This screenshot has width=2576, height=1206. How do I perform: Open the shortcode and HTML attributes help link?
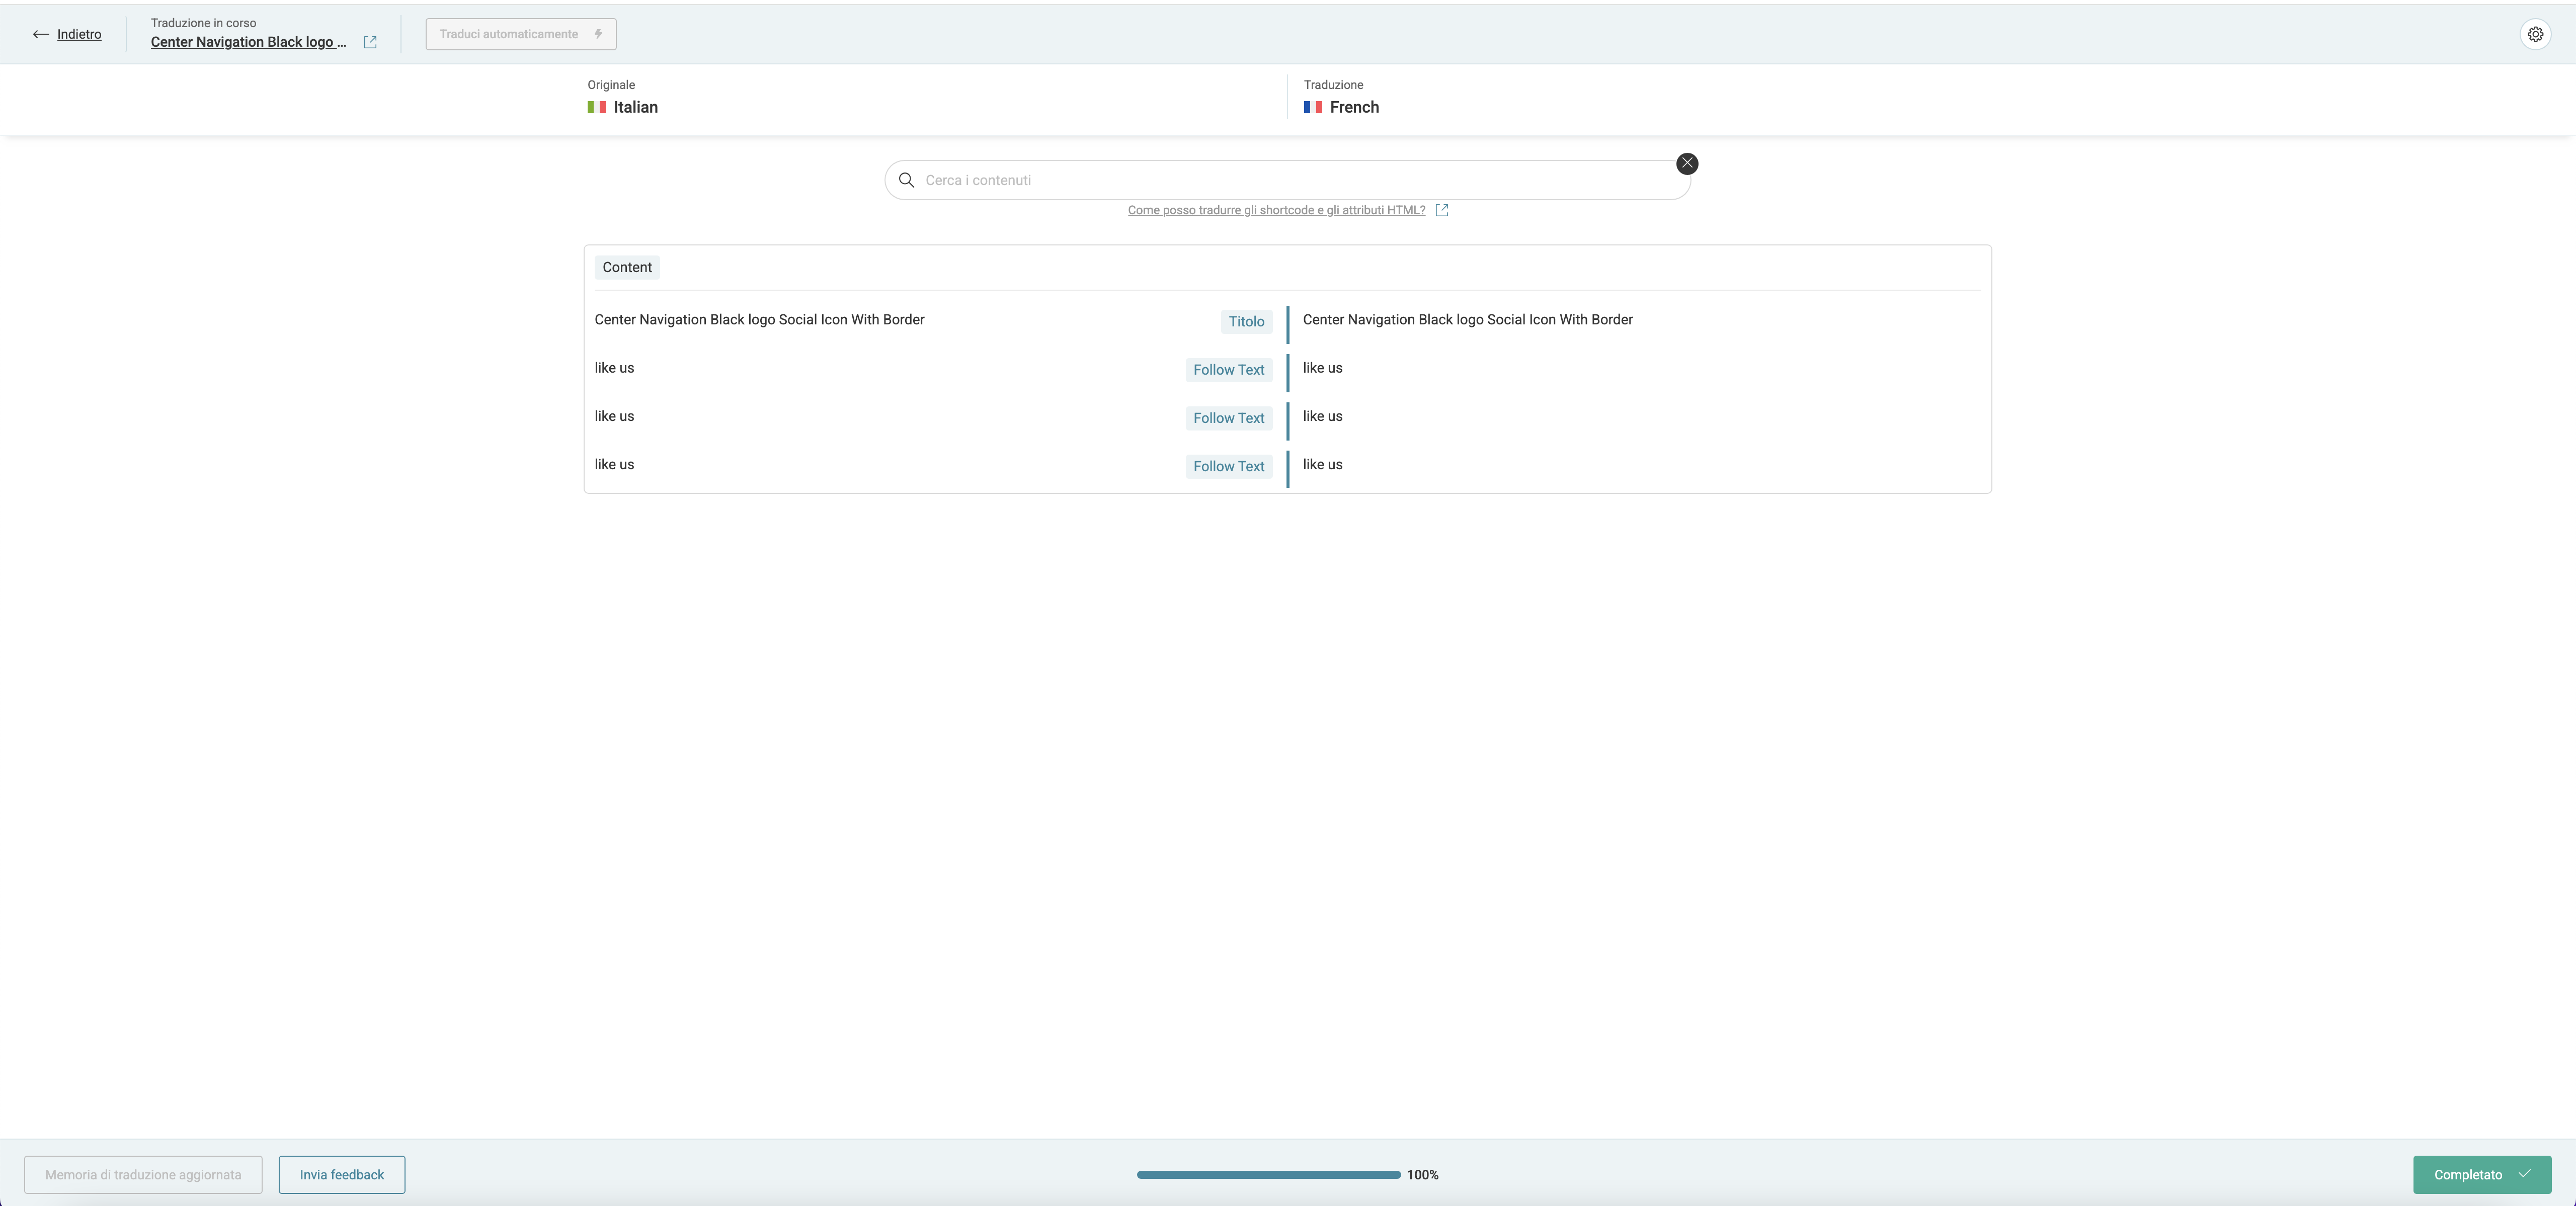[1276, 210]
